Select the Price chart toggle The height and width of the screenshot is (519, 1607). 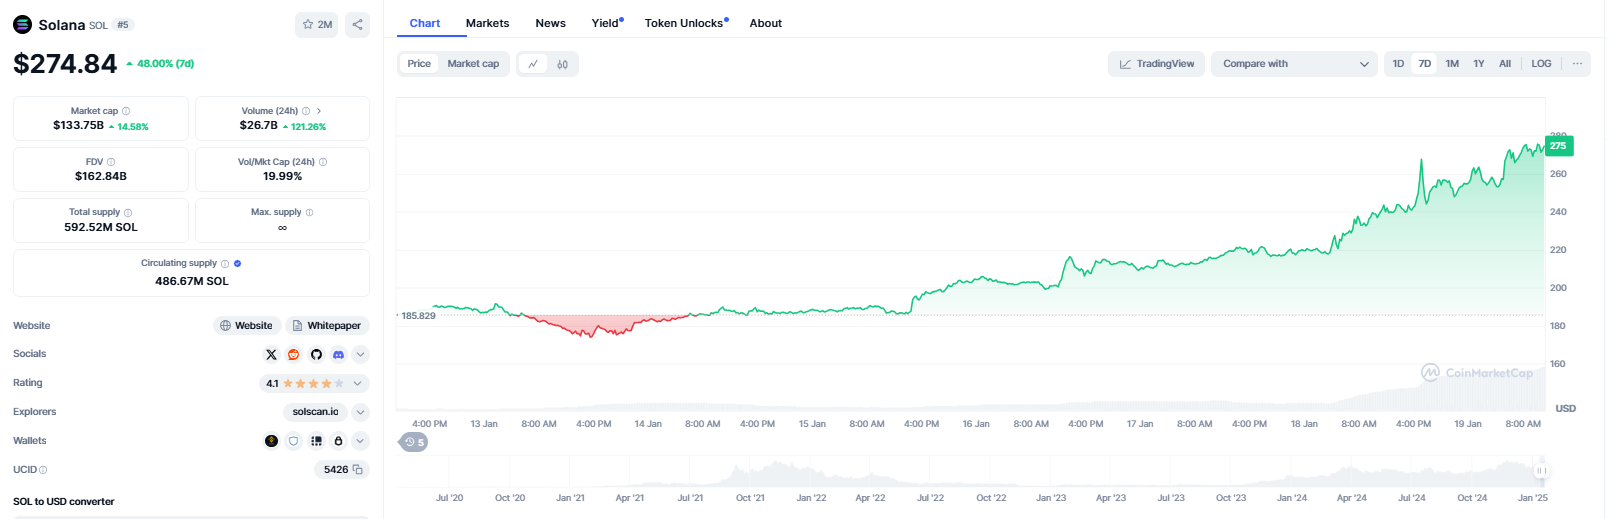point(419,64)
